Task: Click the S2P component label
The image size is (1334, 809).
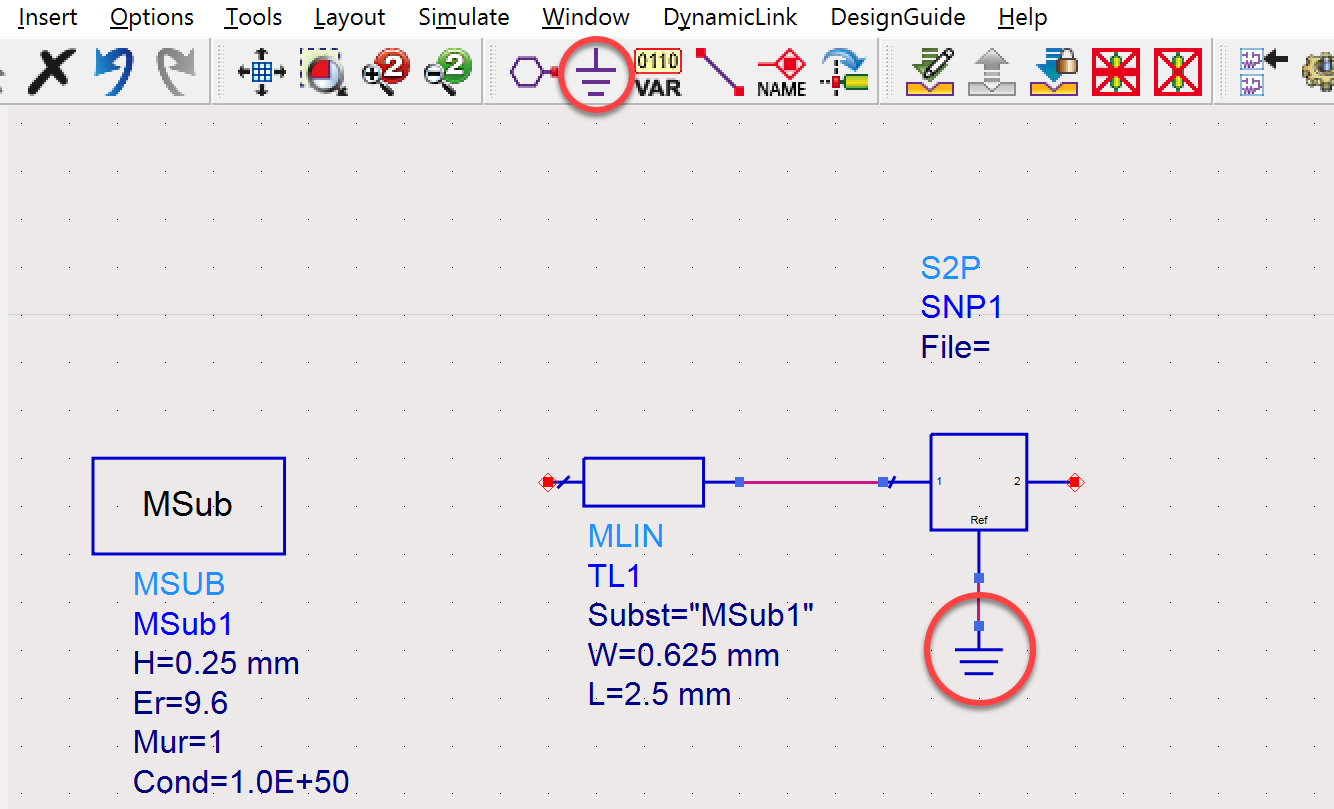Action: (951, 268)
